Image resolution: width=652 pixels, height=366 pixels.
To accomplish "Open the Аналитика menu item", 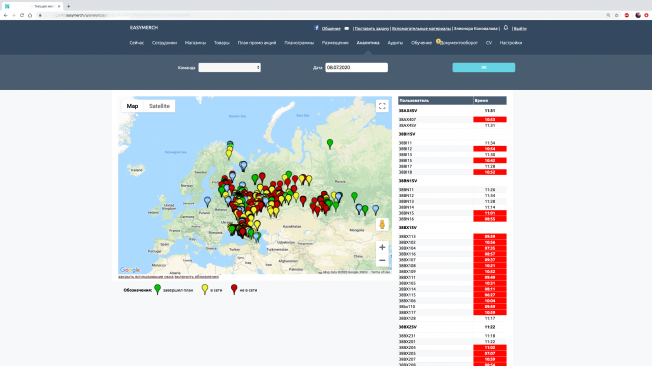I will click(x=368, y=42).
